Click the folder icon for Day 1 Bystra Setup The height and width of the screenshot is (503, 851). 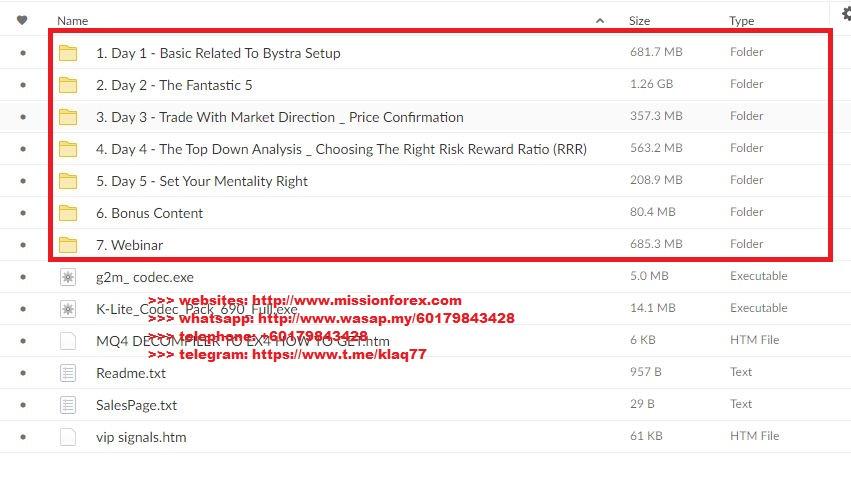tap(68, 53)
